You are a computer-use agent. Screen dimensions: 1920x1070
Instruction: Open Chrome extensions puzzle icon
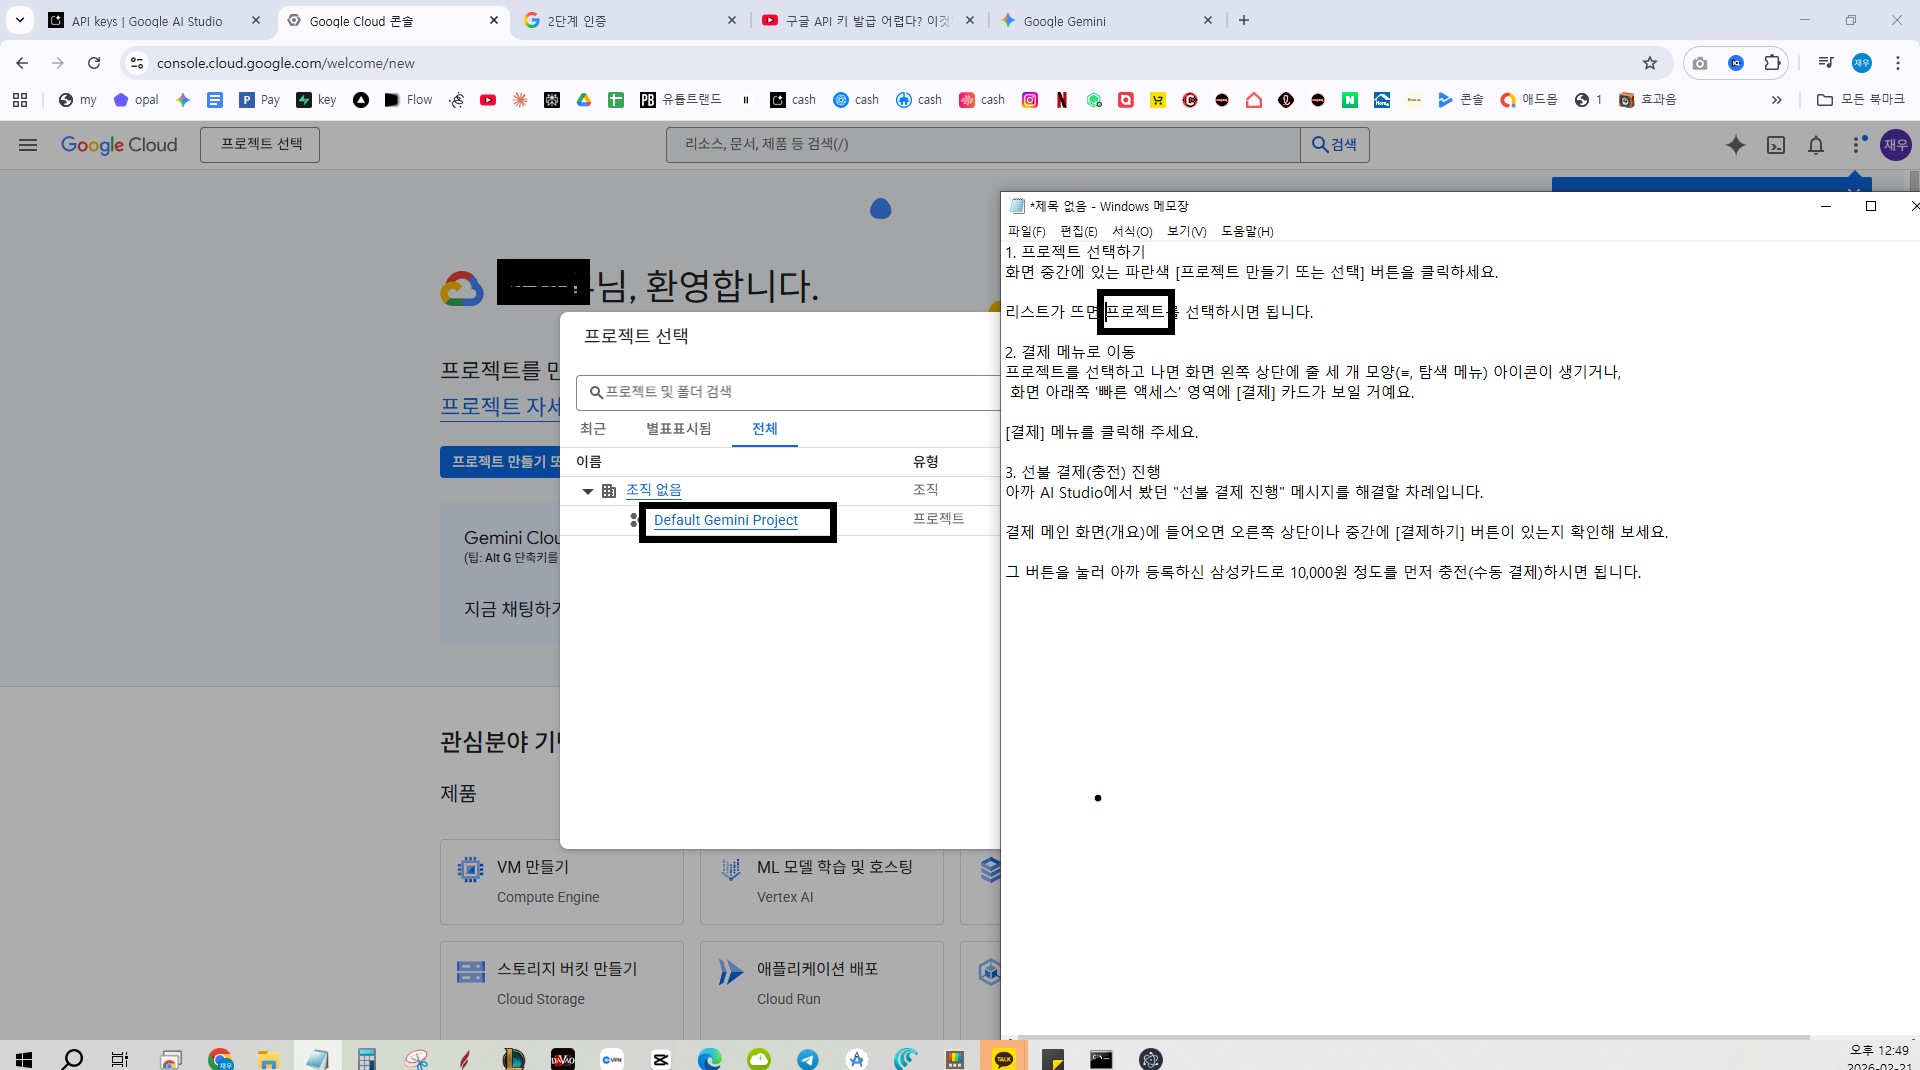click(1772, 63)
